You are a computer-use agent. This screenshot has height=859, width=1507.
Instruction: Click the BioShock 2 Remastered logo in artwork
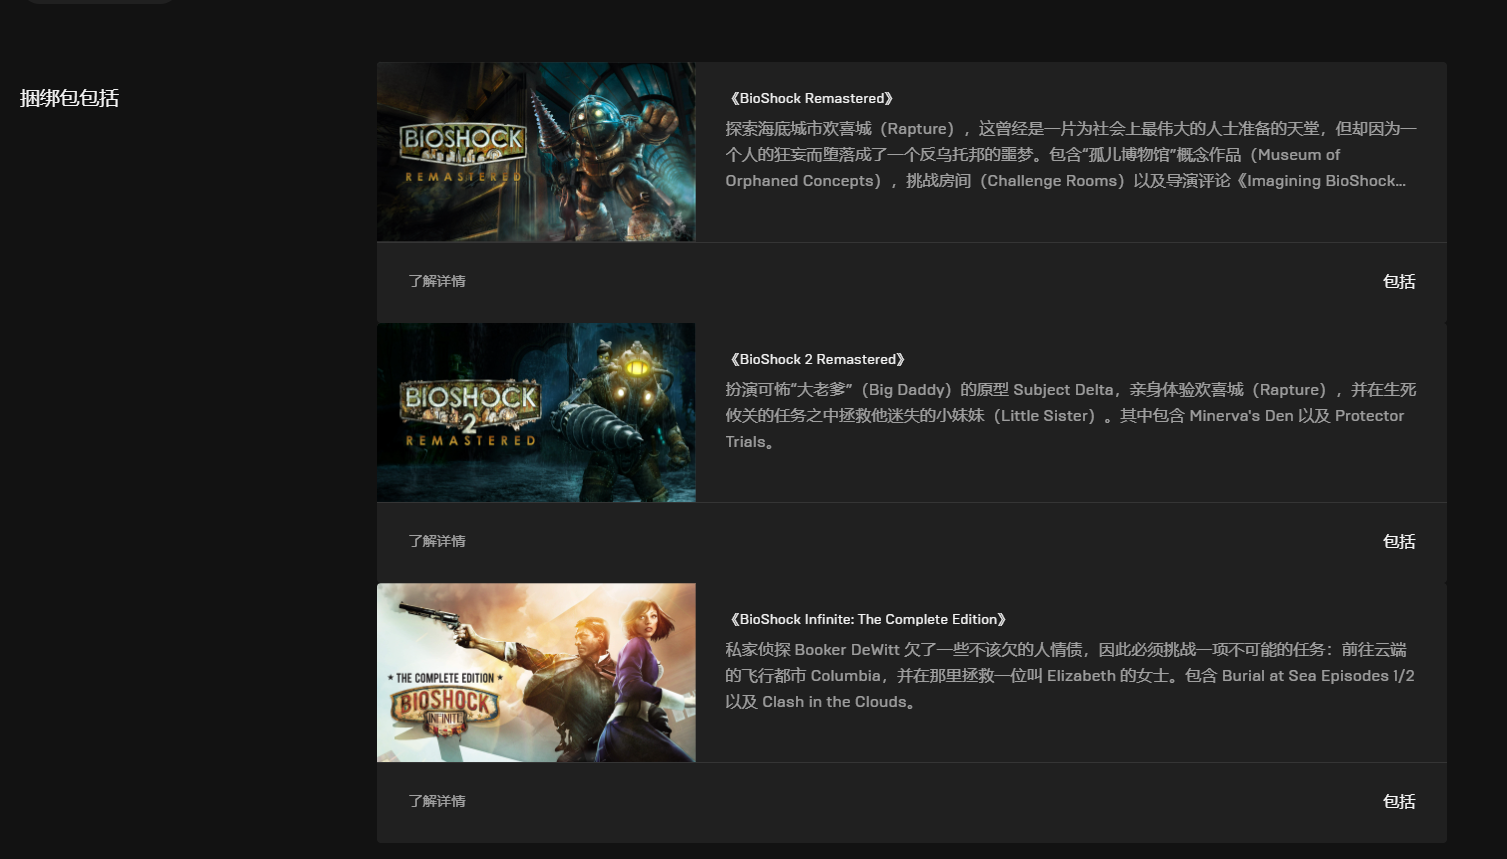tap(470, 412)
